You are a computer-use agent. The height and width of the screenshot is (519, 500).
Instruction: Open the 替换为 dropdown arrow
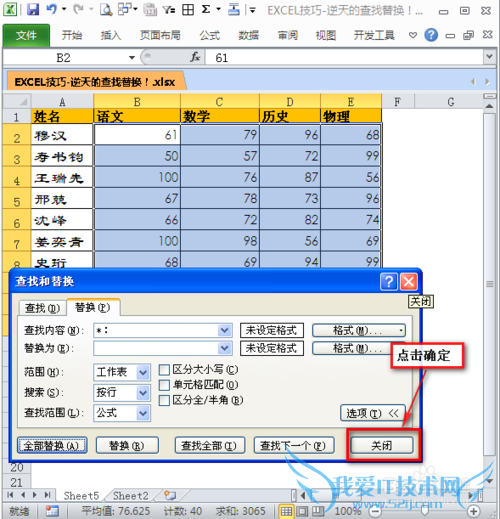225,348
